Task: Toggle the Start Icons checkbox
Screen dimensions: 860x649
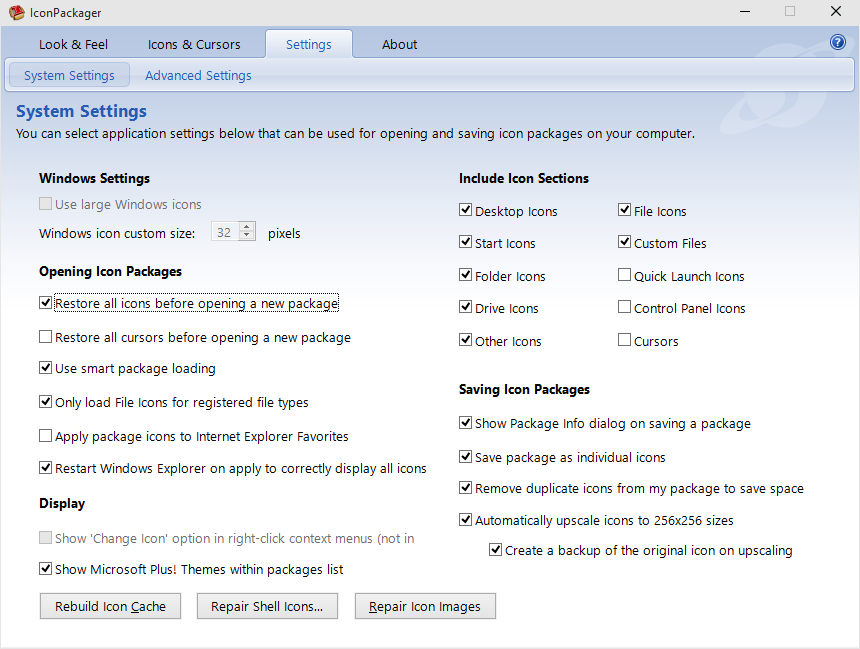Action: [x=466, y=242]
